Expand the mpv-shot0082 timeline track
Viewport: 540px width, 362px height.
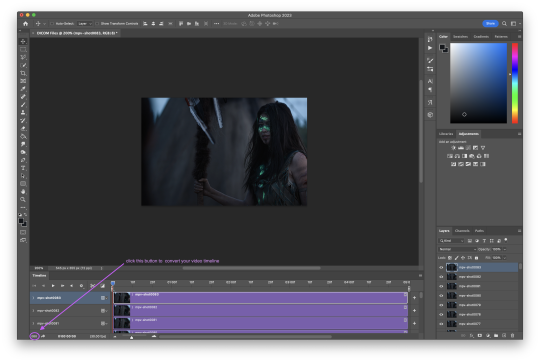33,311
